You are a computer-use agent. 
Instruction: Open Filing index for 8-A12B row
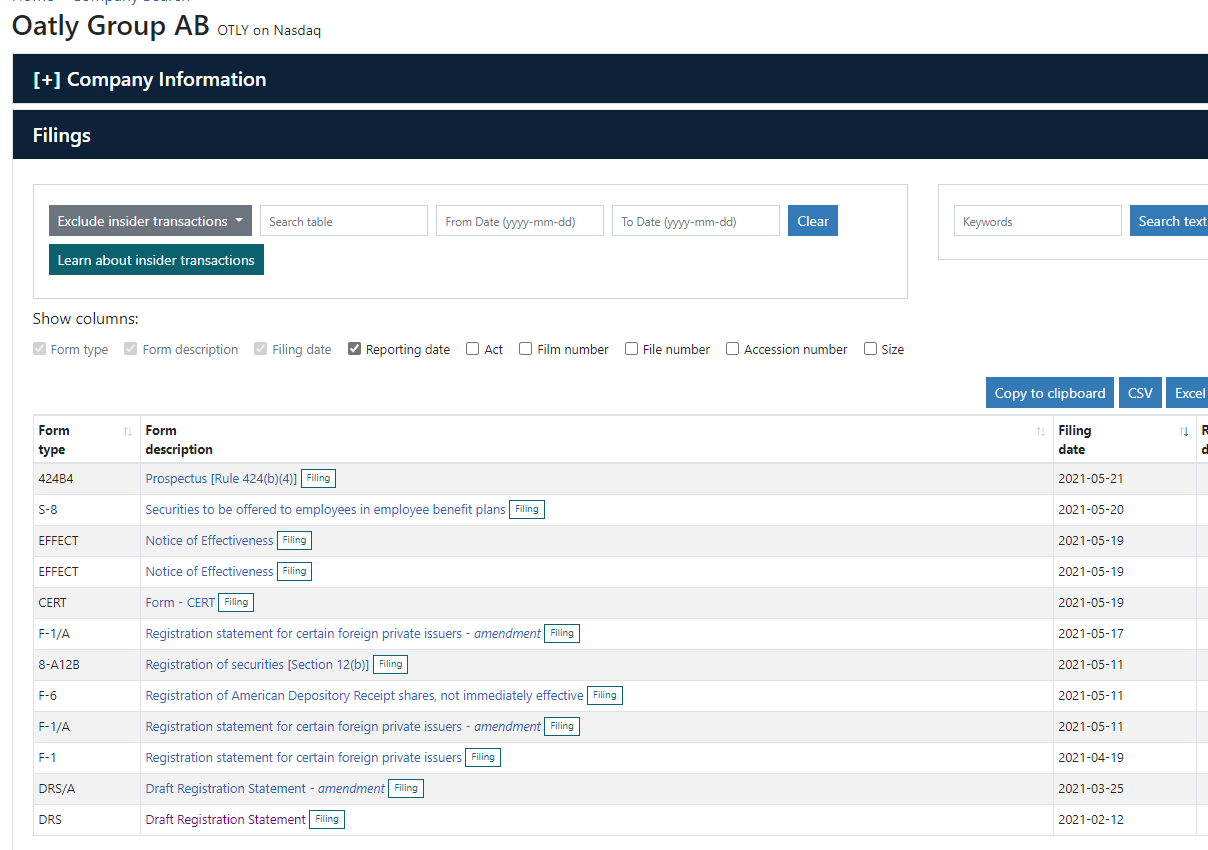[390, 665]
